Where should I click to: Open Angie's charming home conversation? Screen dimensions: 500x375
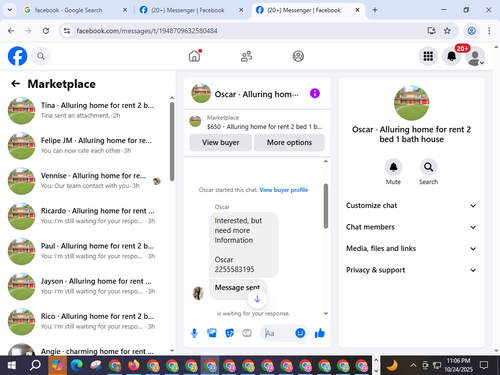tap(85, 349)
